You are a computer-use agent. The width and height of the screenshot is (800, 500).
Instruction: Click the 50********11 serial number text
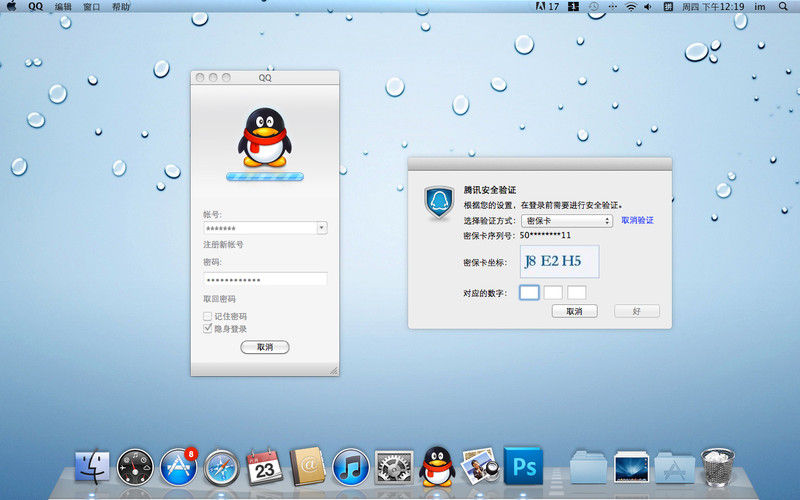pos(545,235)
